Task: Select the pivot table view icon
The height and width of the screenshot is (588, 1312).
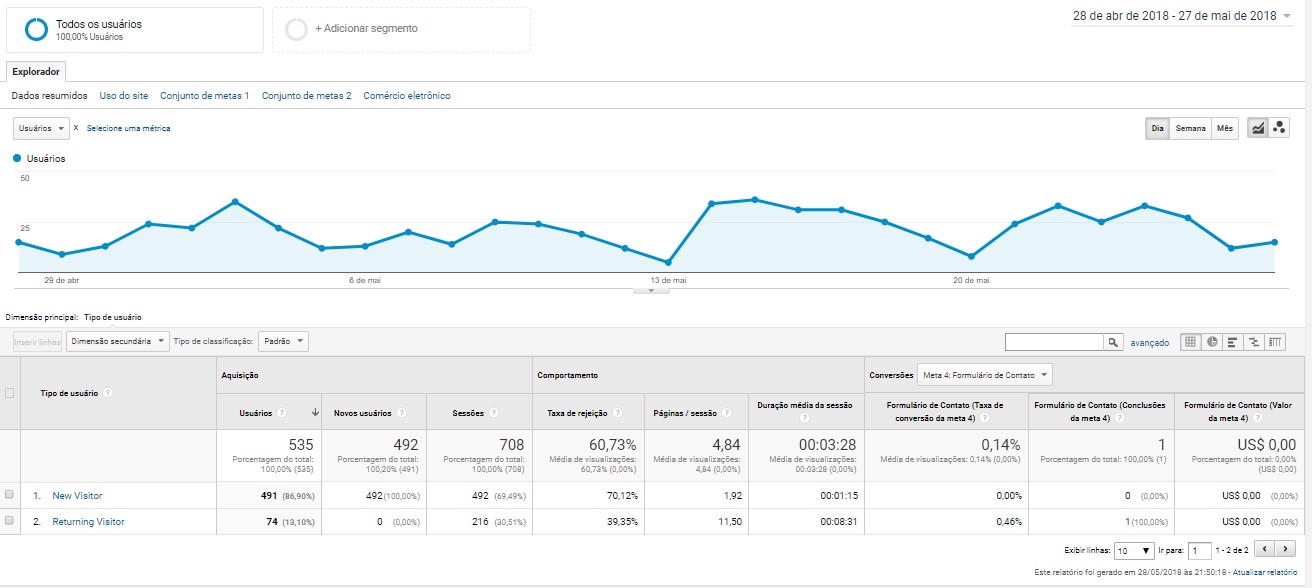Action: pos(1275,342)
